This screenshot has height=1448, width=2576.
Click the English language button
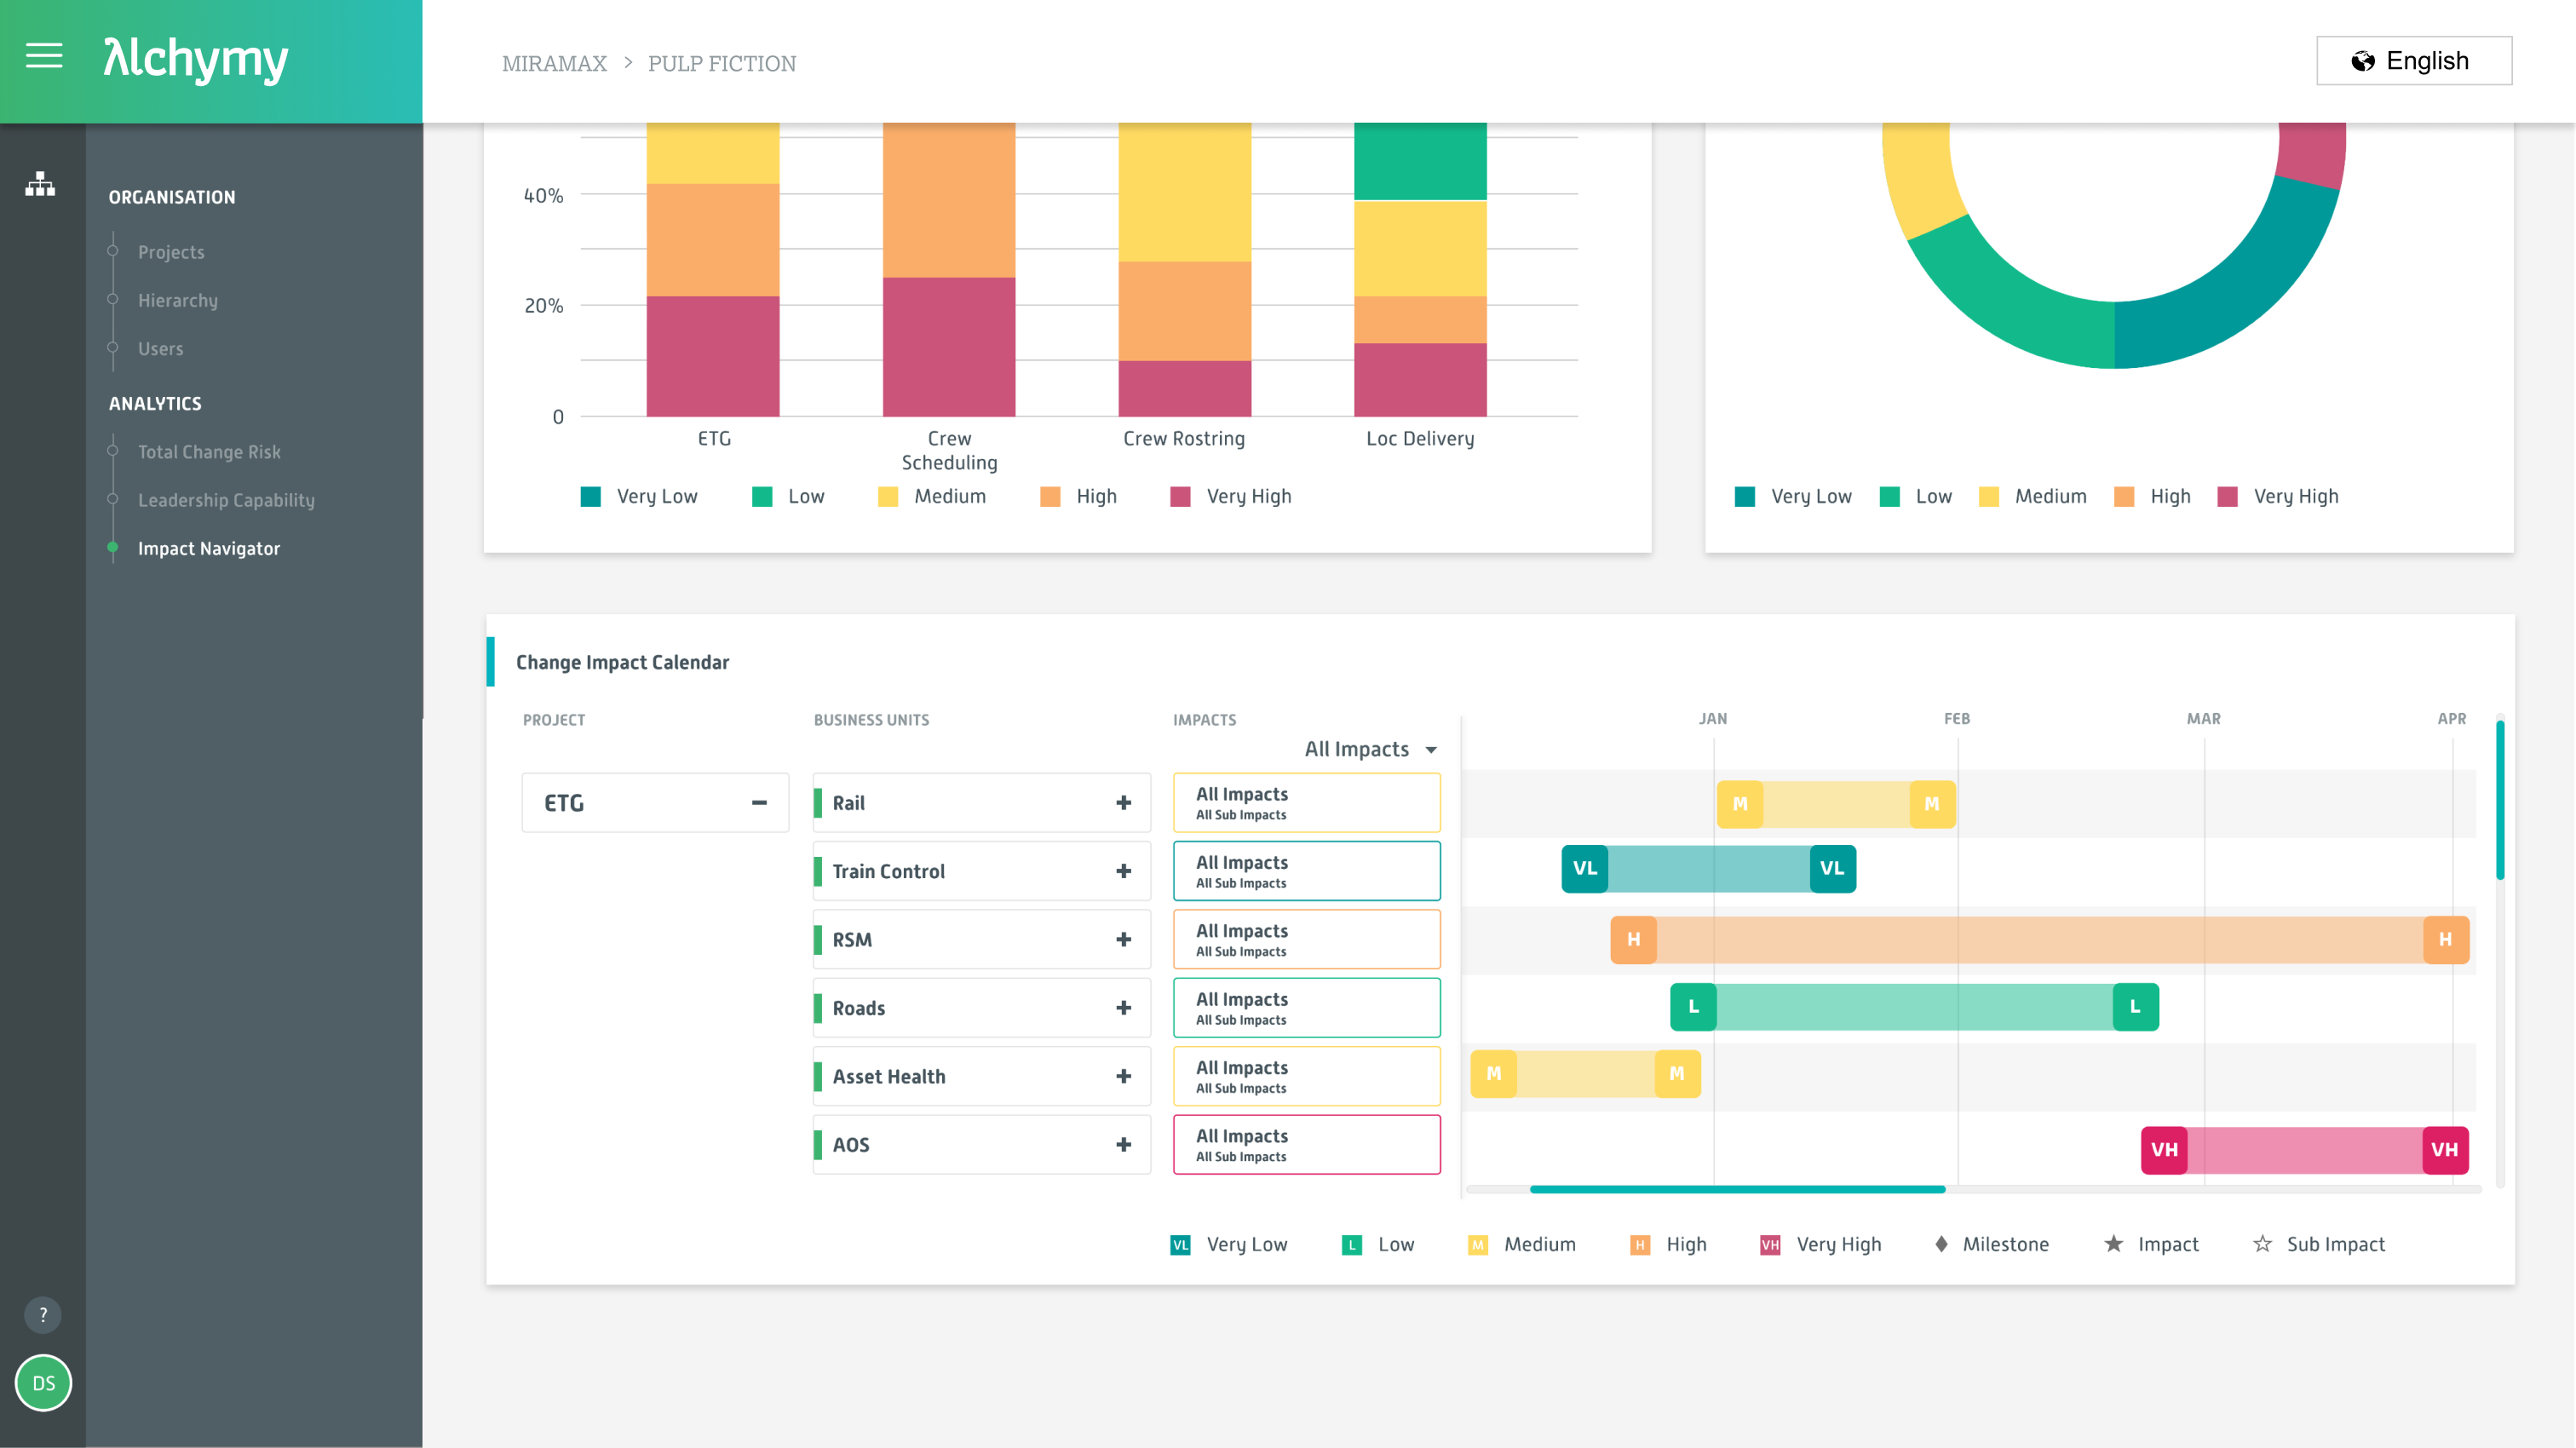2414,60
